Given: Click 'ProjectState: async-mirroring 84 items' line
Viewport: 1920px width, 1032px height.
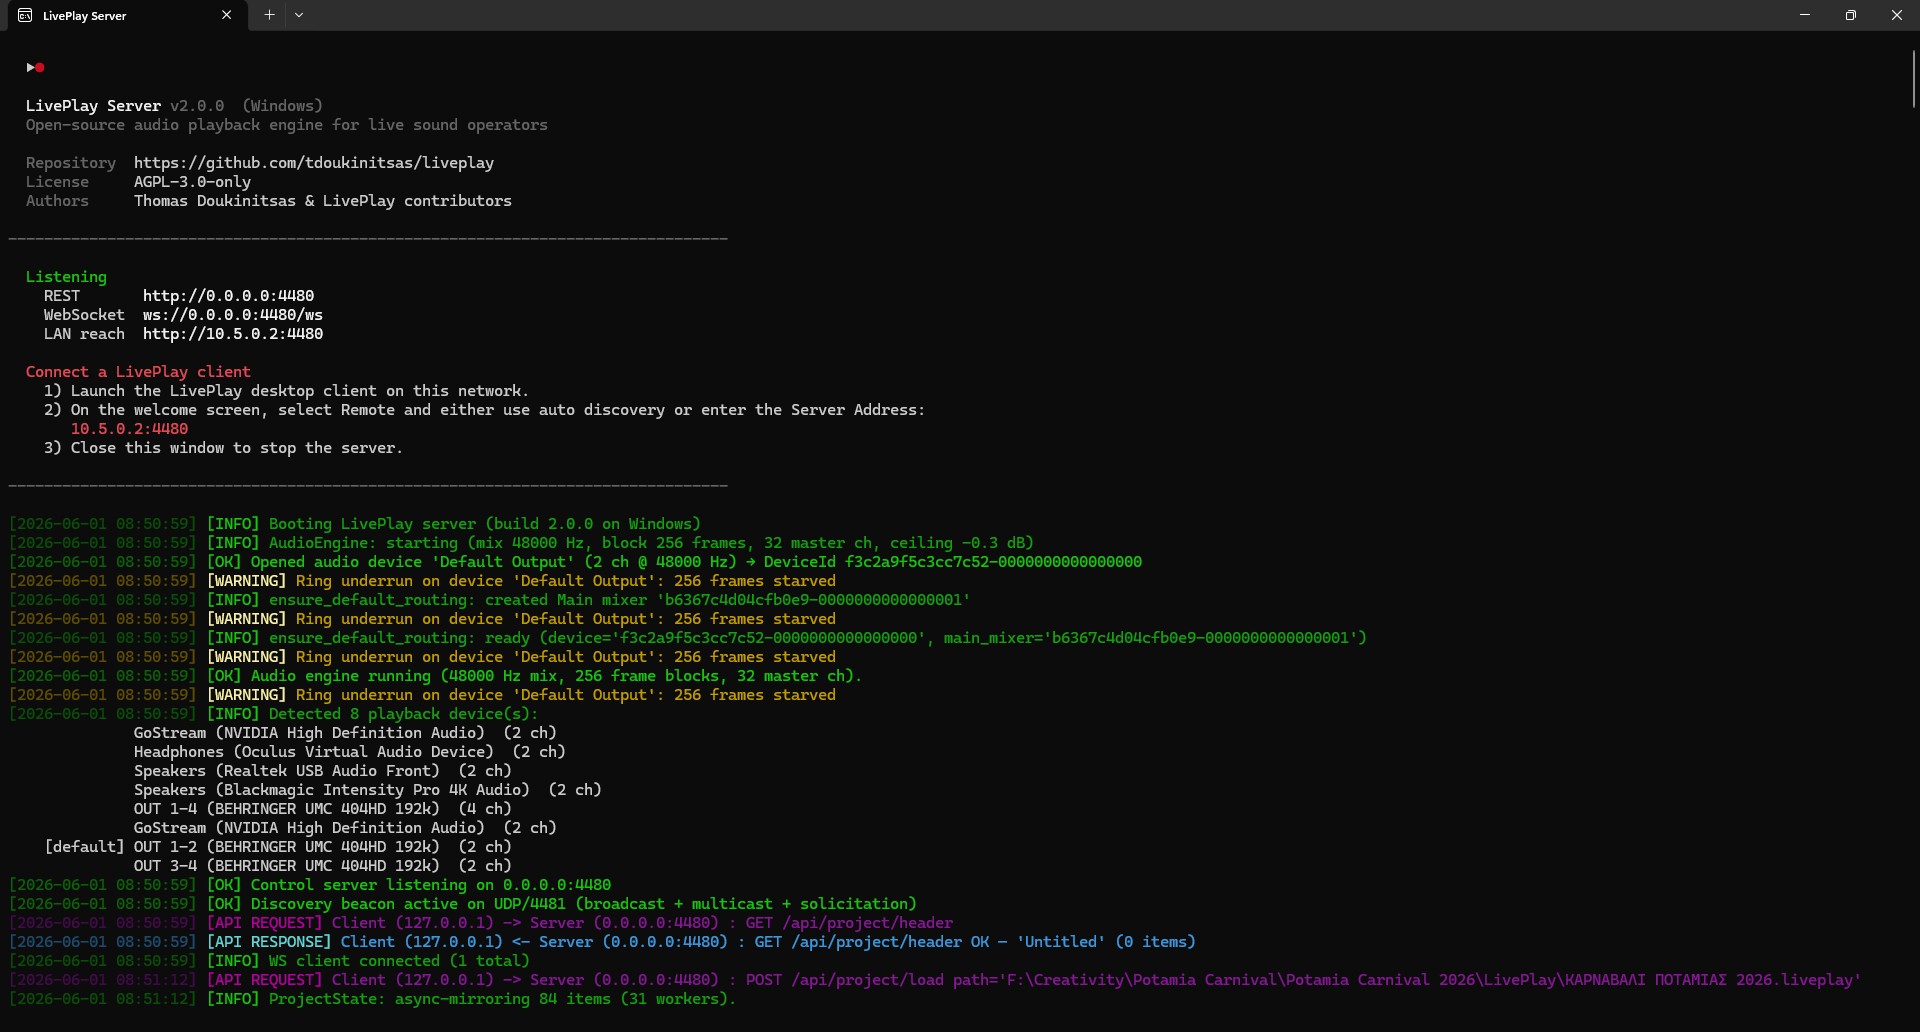Looking at the screenshot, I should (x=372, y=998).
